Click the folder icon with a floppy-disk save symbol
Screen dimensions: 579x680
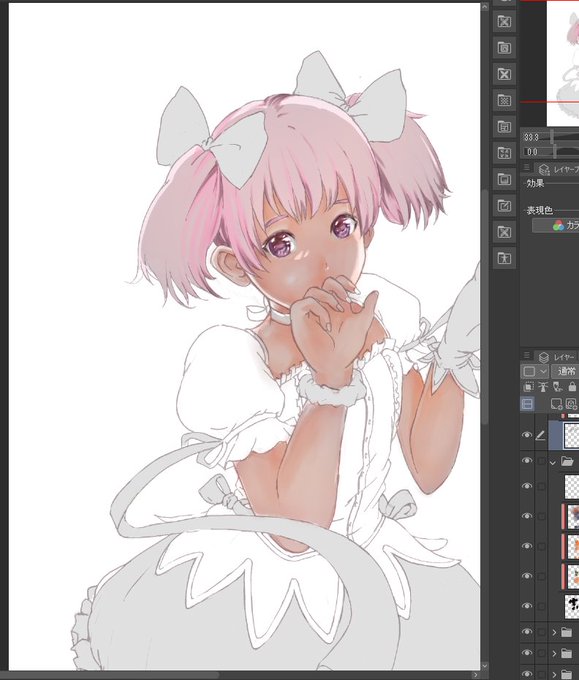[x=504, y=127]
